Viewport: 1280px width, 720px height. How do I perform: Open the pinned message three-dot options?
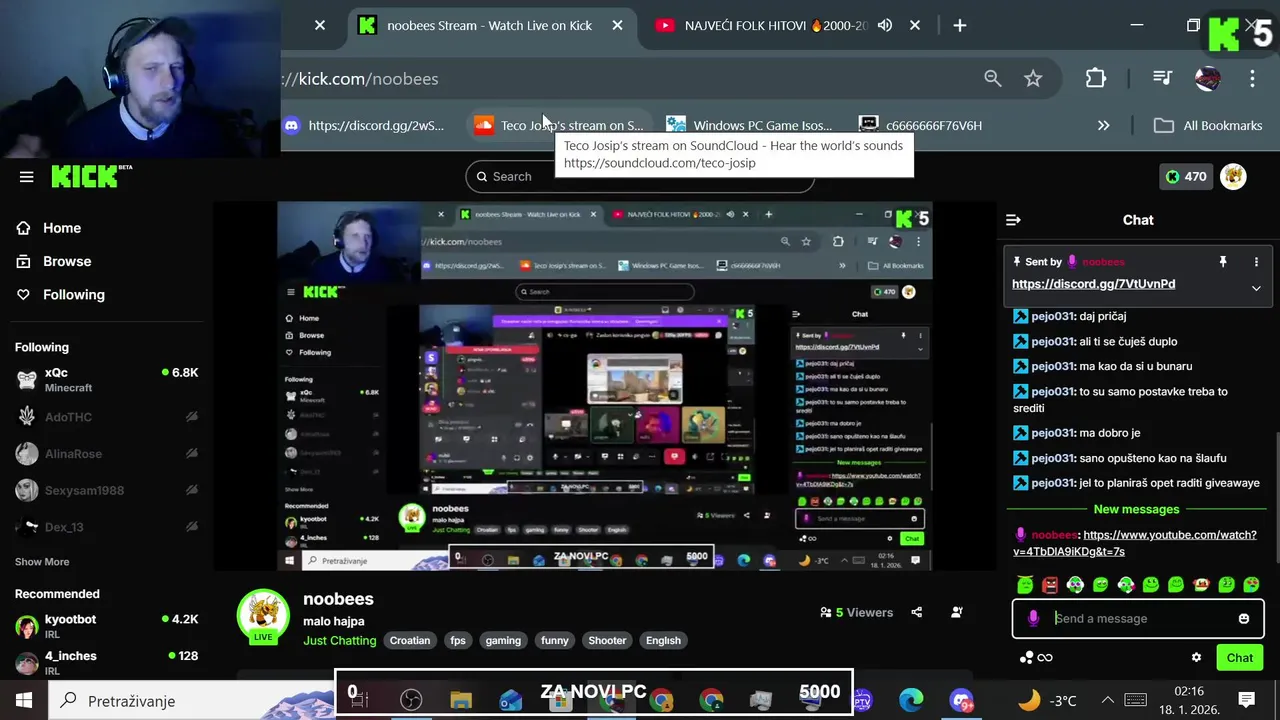coord(1256,262)
